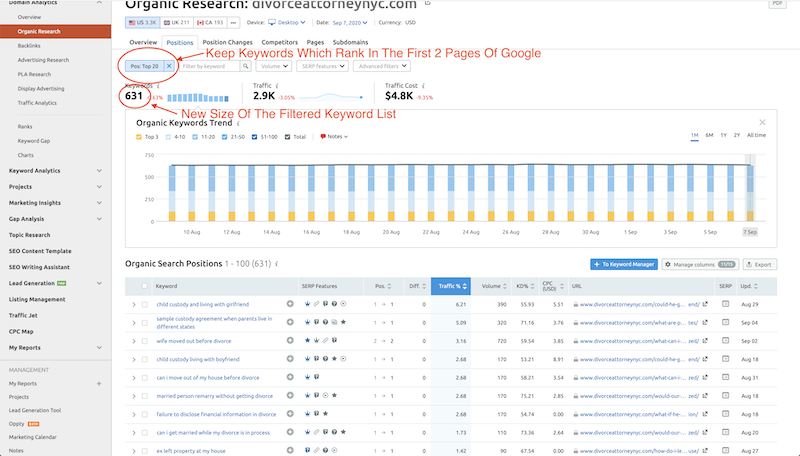Image resolution: width=800 pixels, height=456 pixels.
Task: Open the SERP Features filter dropdown
Action: coord(323,66)
